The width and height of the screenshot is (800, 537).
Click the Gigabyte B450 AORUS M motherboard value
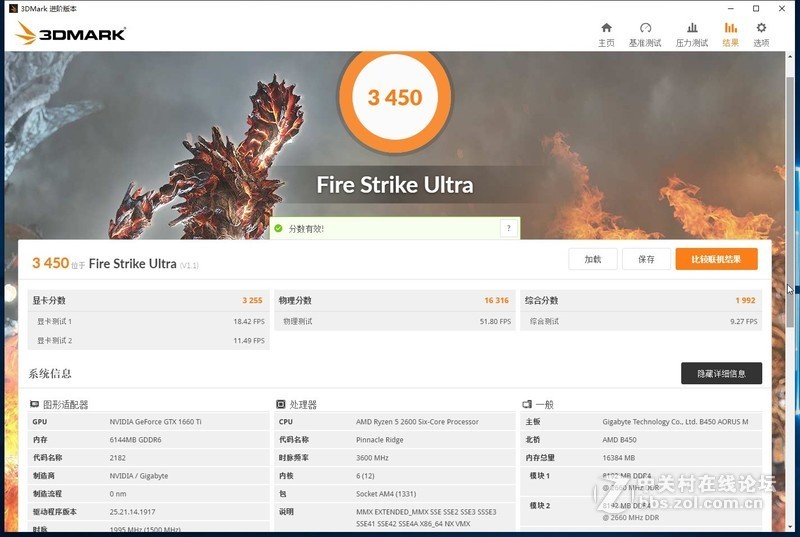675,422
